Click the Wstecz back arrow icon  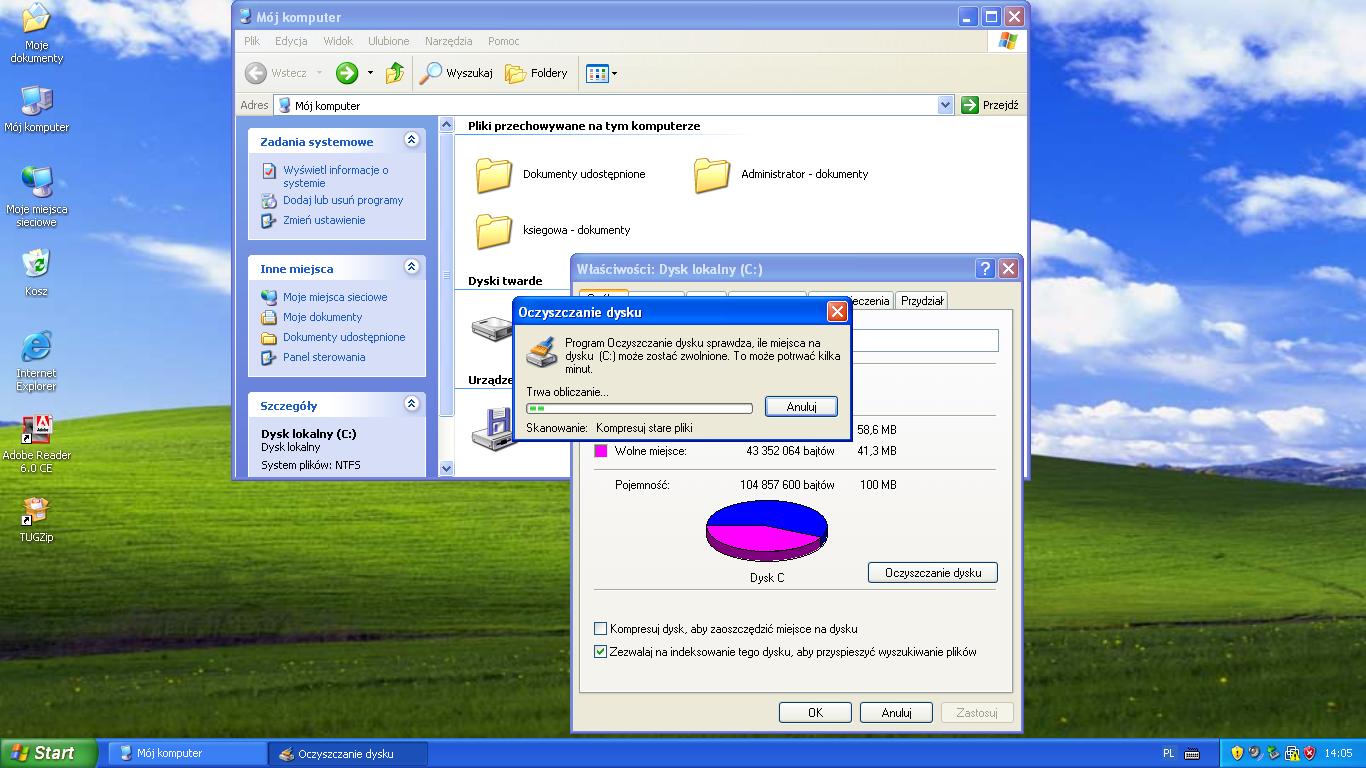tap(256, 73)
